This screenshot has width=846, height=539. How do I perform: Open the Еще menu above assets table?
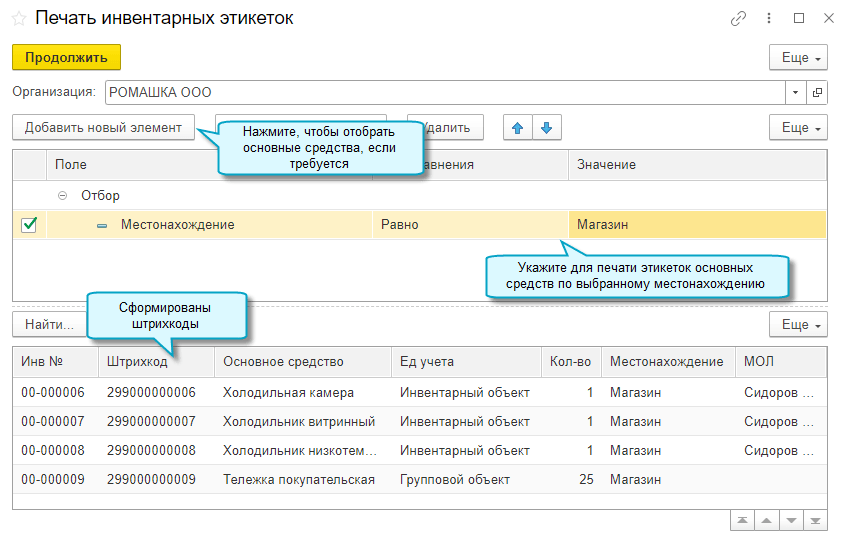pyautogui.click(x=798, y=325)
